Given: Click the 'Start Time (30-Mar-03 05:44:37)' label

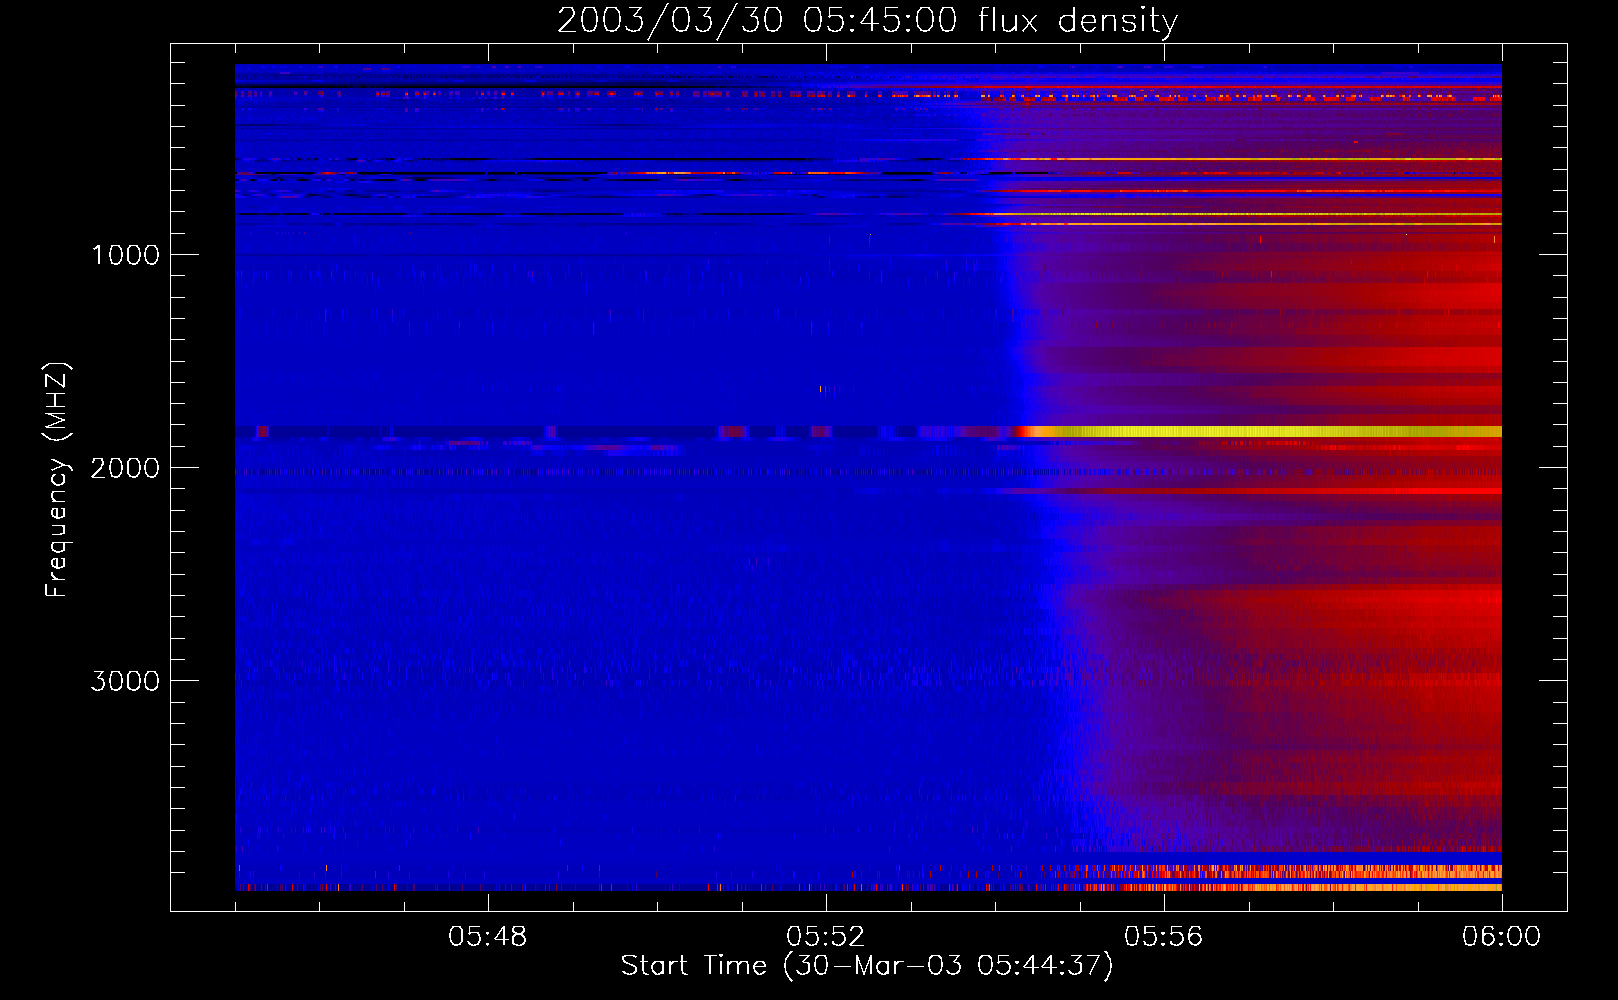Looking at the screenshot, I should (x=867, y=966).
